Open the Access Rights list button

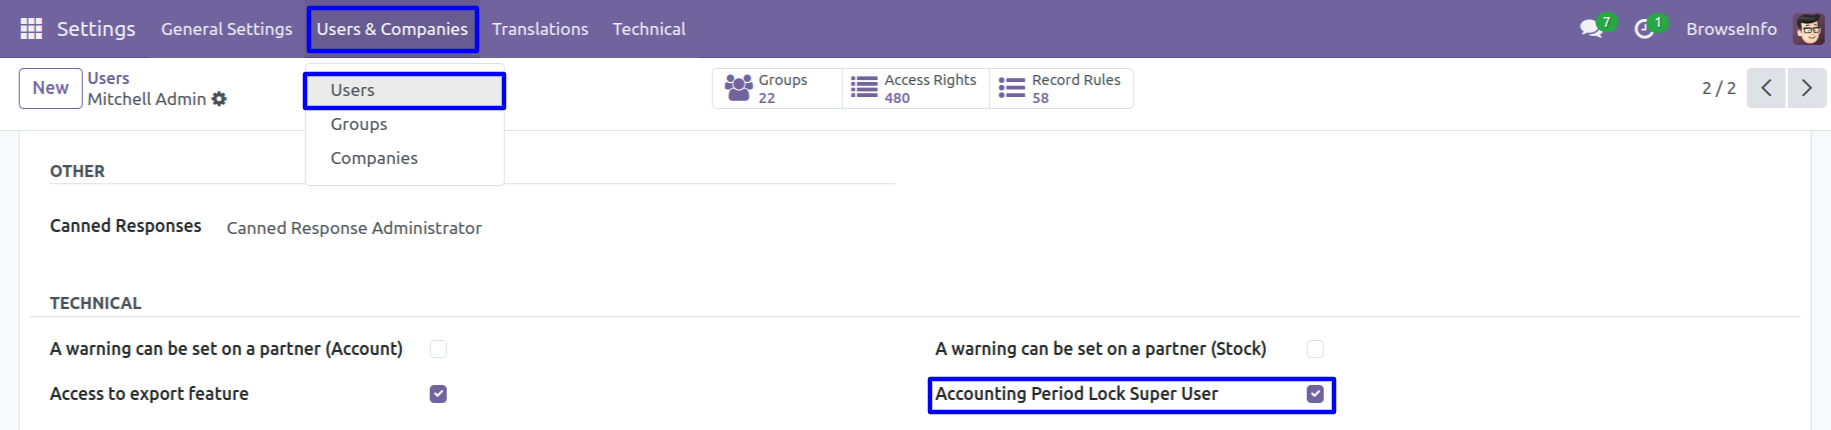pyautogui.click(x=915, y=88)
